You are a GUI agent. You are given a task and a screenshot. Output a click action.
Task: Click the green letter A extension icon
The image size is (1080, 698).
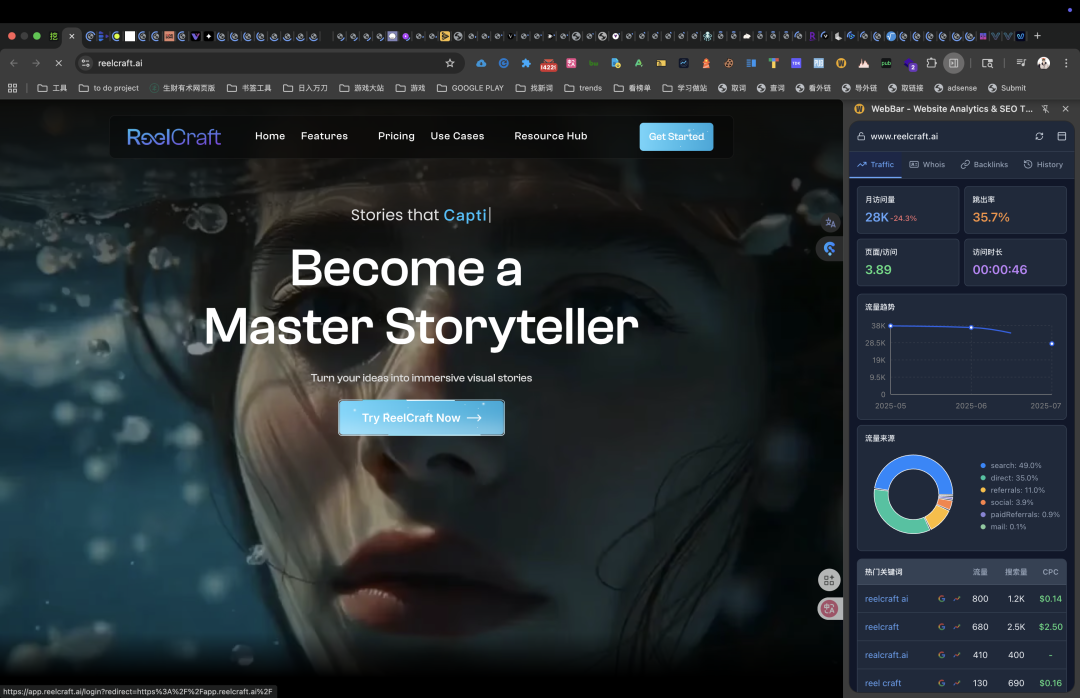point(638,63)
